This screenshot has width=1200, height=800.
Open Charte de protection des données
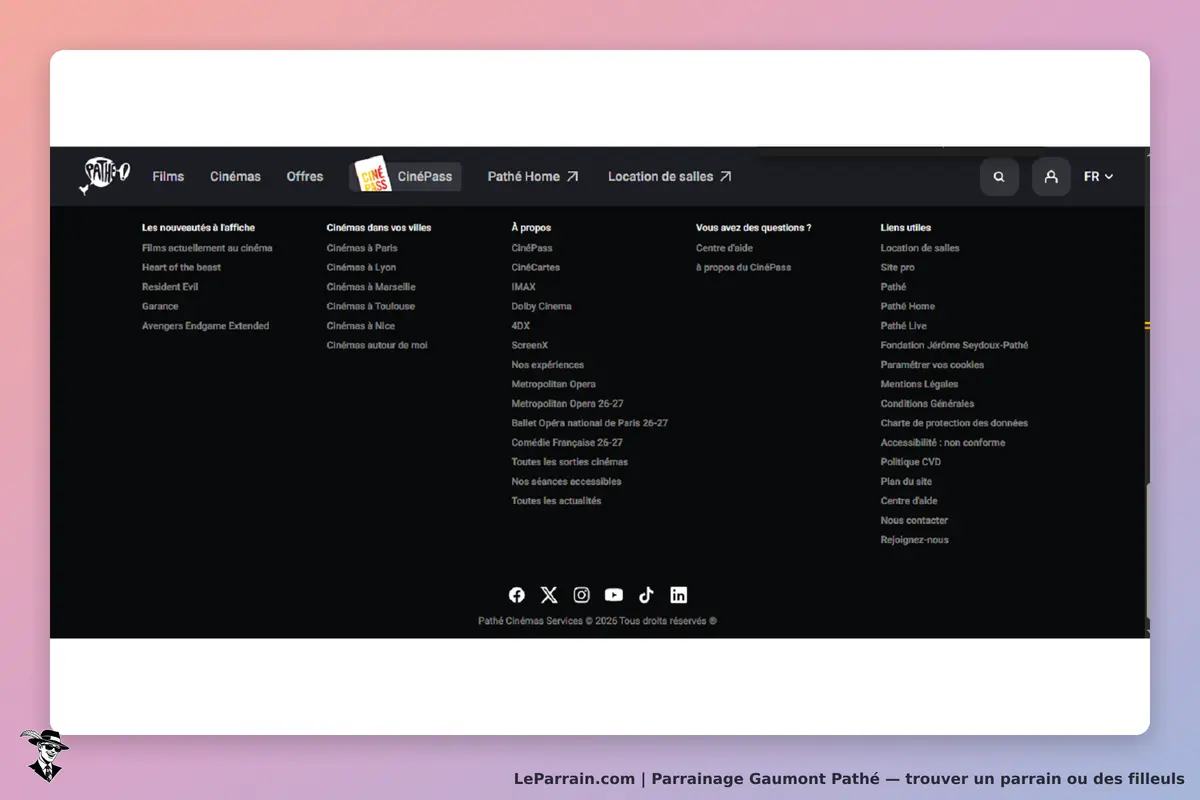pyautogui.click(x=954, y=423)
